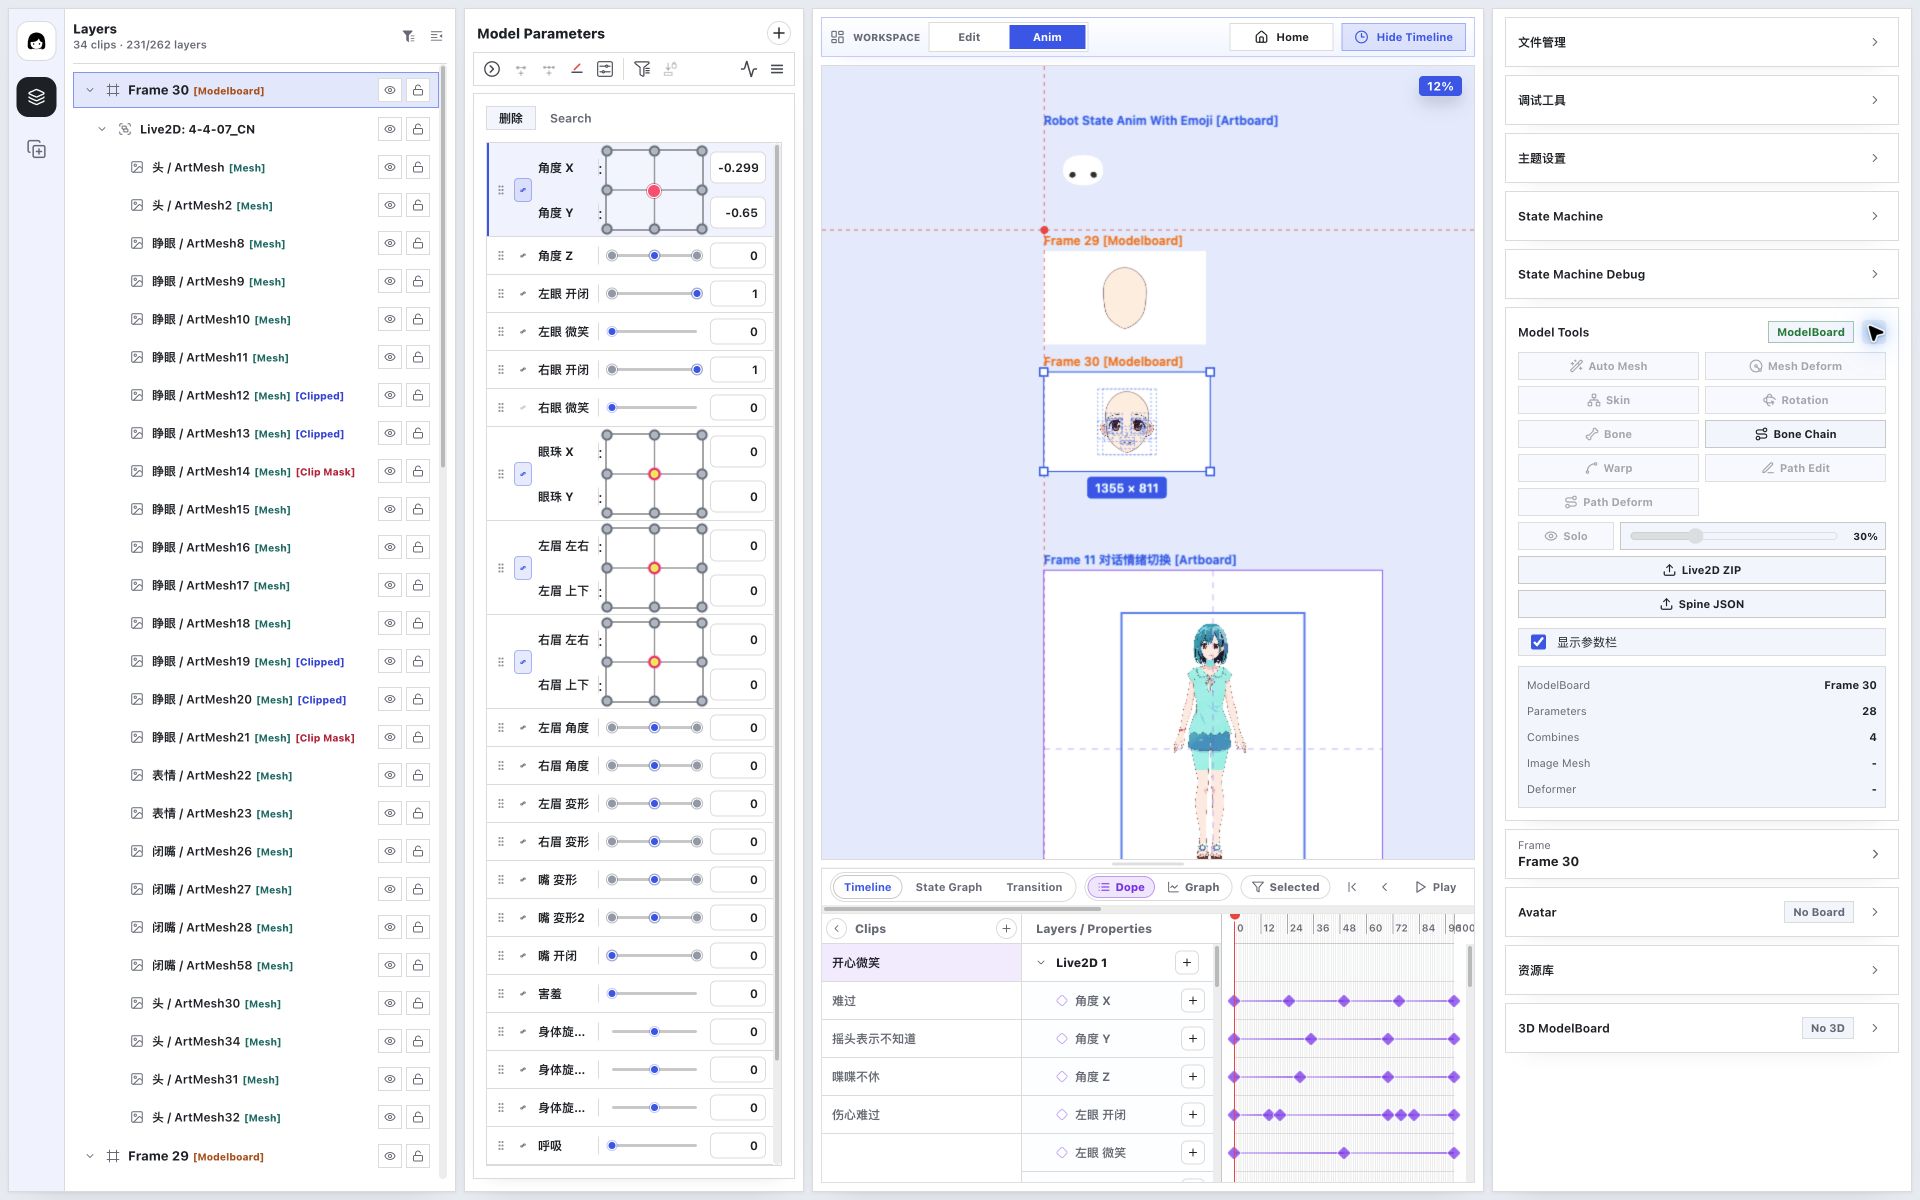1920x1200 pixels.
Task: Collapse the Frame 29 Modelboard tree node
Action: (90, 1156)
